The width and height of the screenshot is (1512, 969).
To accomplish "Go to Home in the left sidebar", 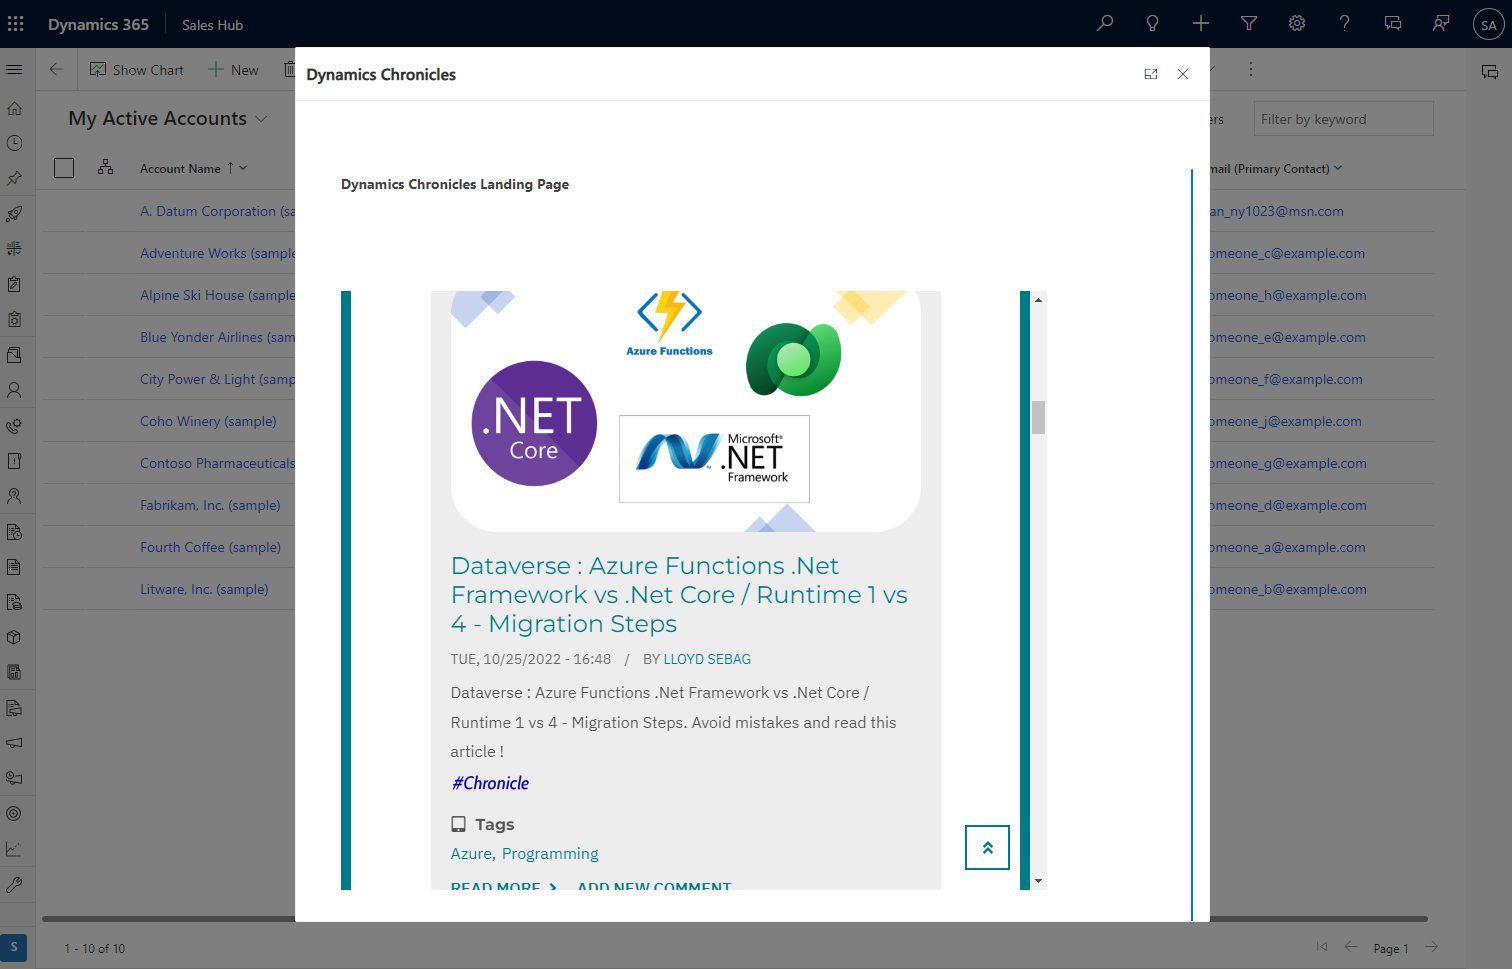I will 14,108.
